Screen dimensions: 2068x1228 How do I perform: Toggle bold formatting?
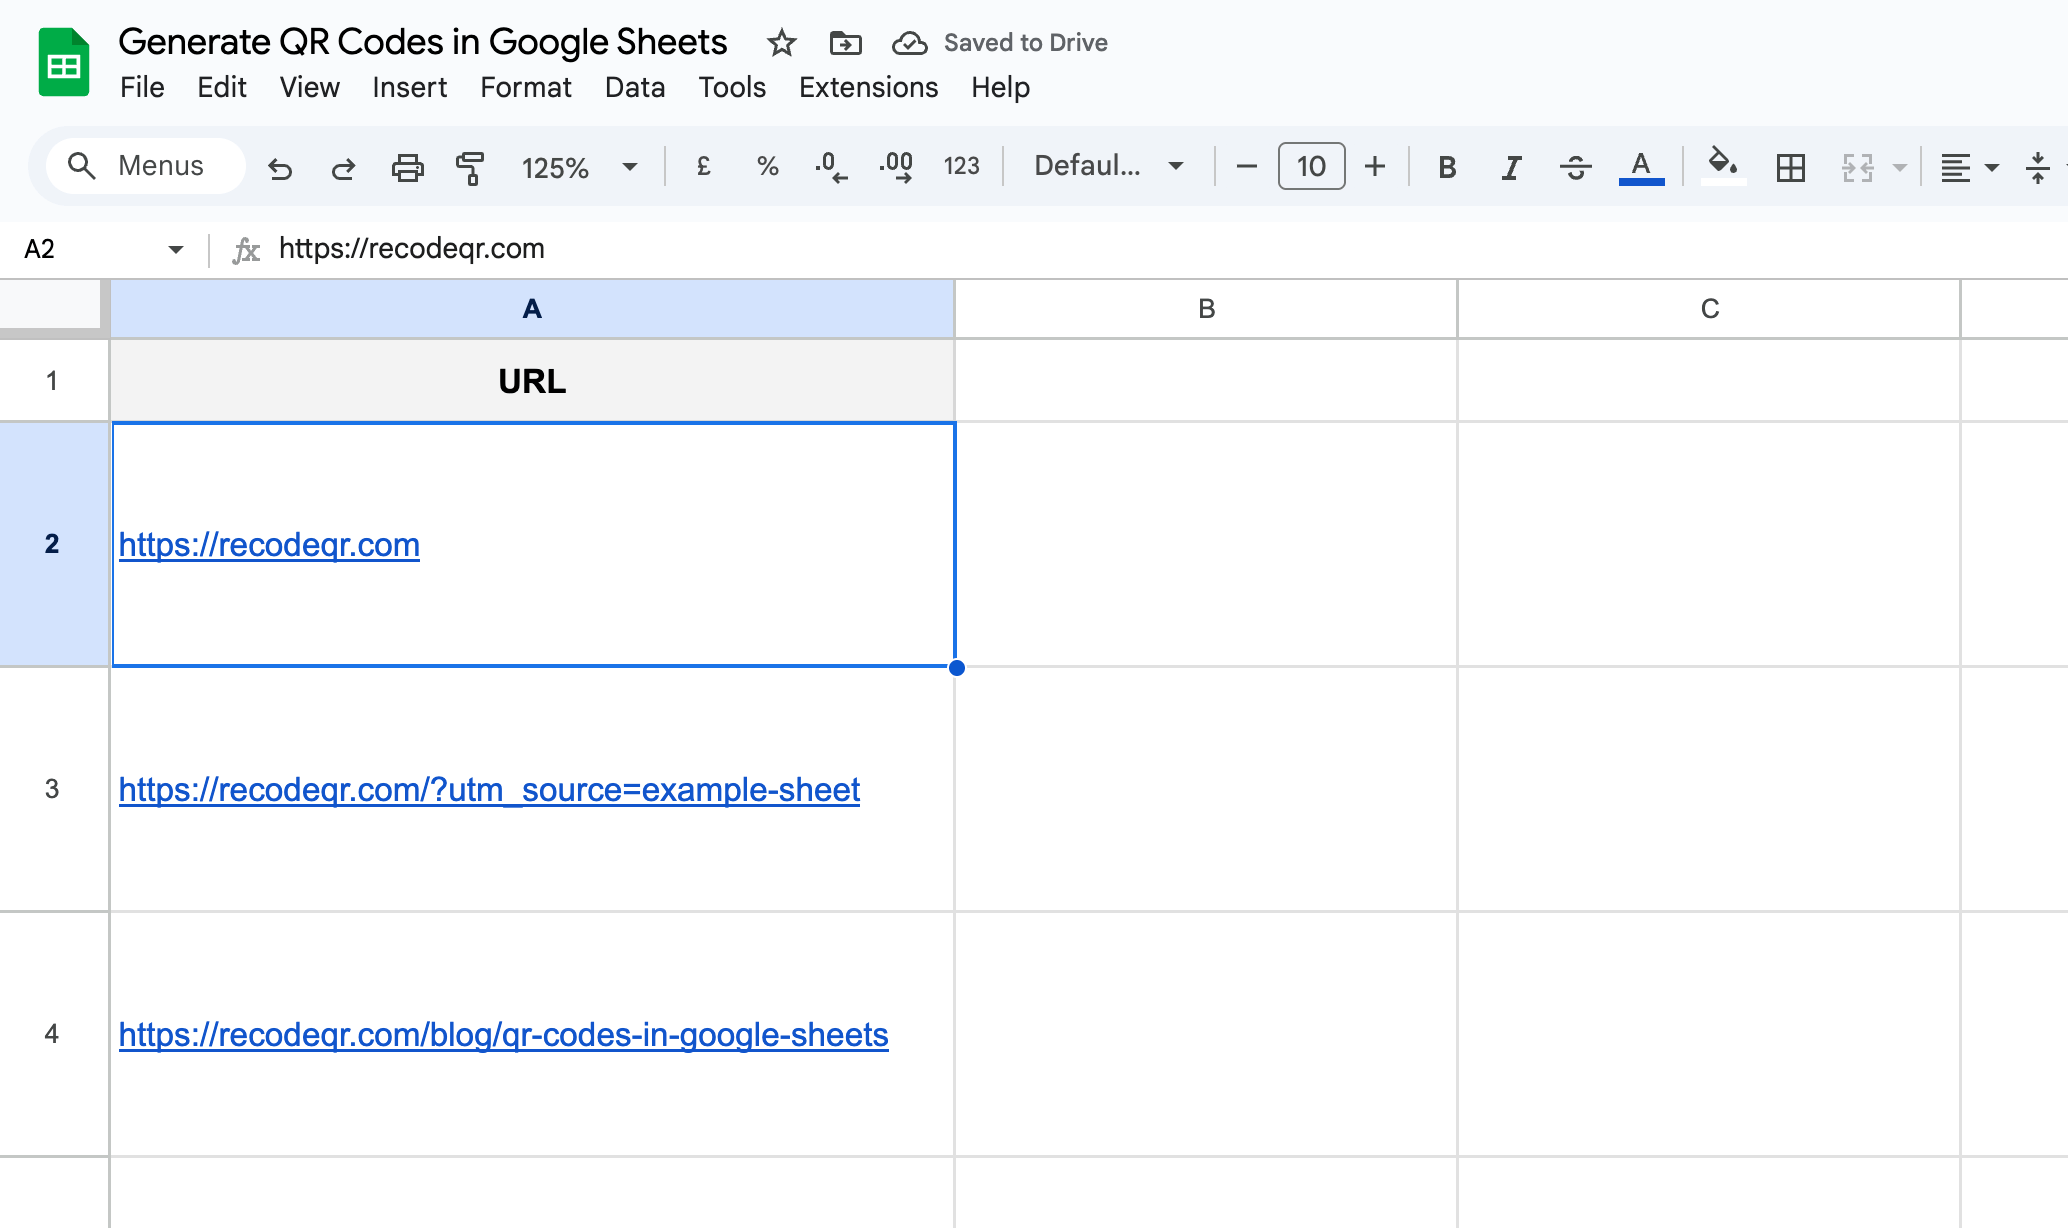click(x=1446, y=167)
